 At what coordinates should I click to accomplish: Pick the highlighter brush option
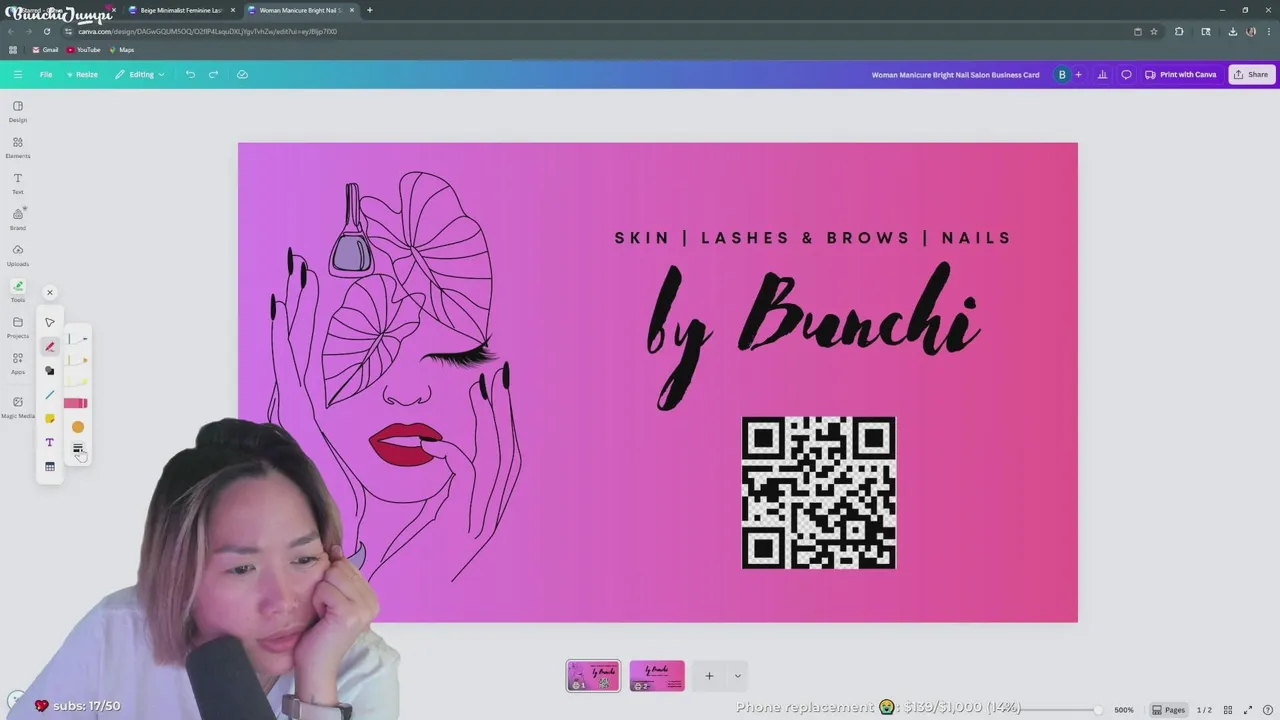click(x=77, y=381)
